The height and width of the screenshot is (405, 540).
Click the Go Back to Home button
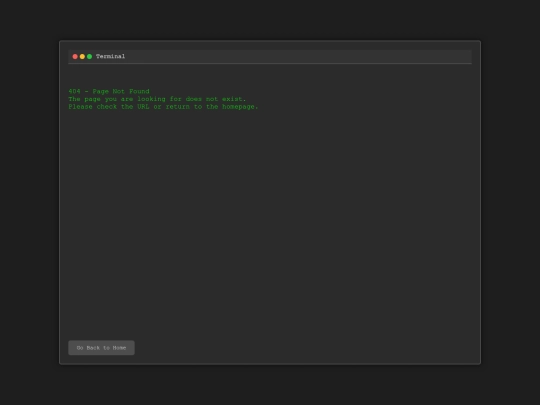click(101, 347)
